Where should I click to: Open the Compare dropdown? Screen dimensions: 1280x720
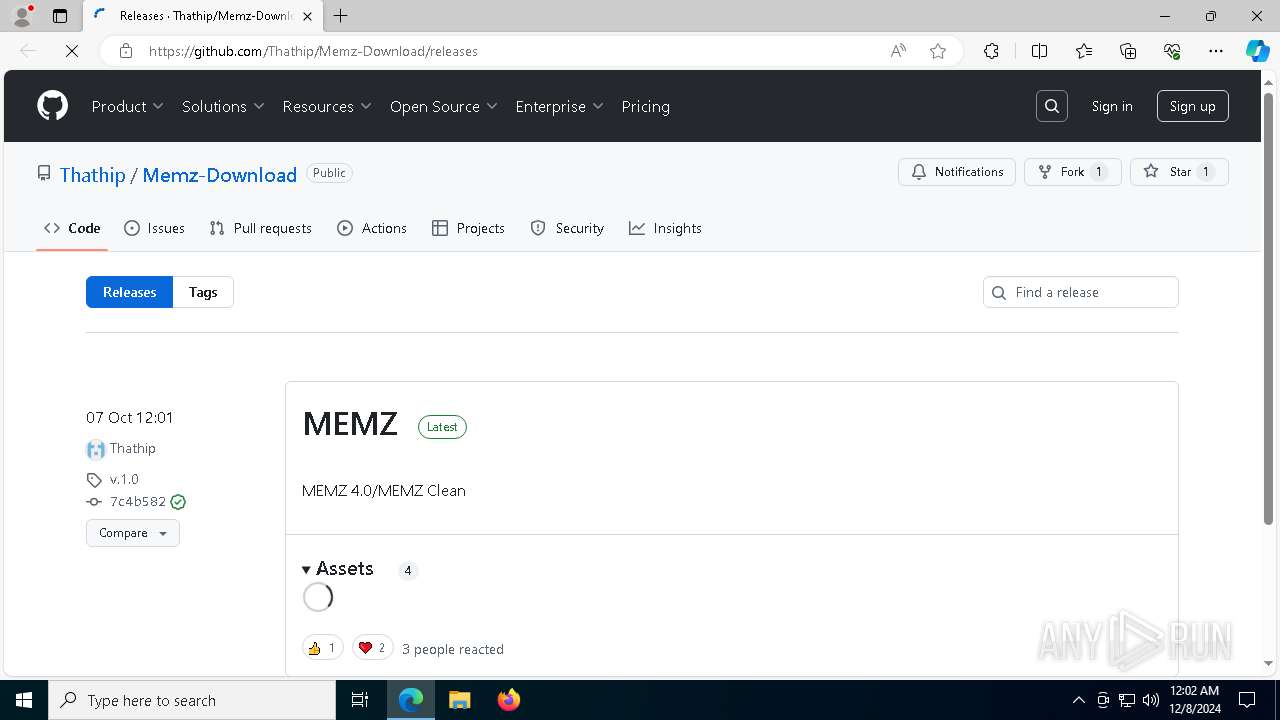click(133, 533)
